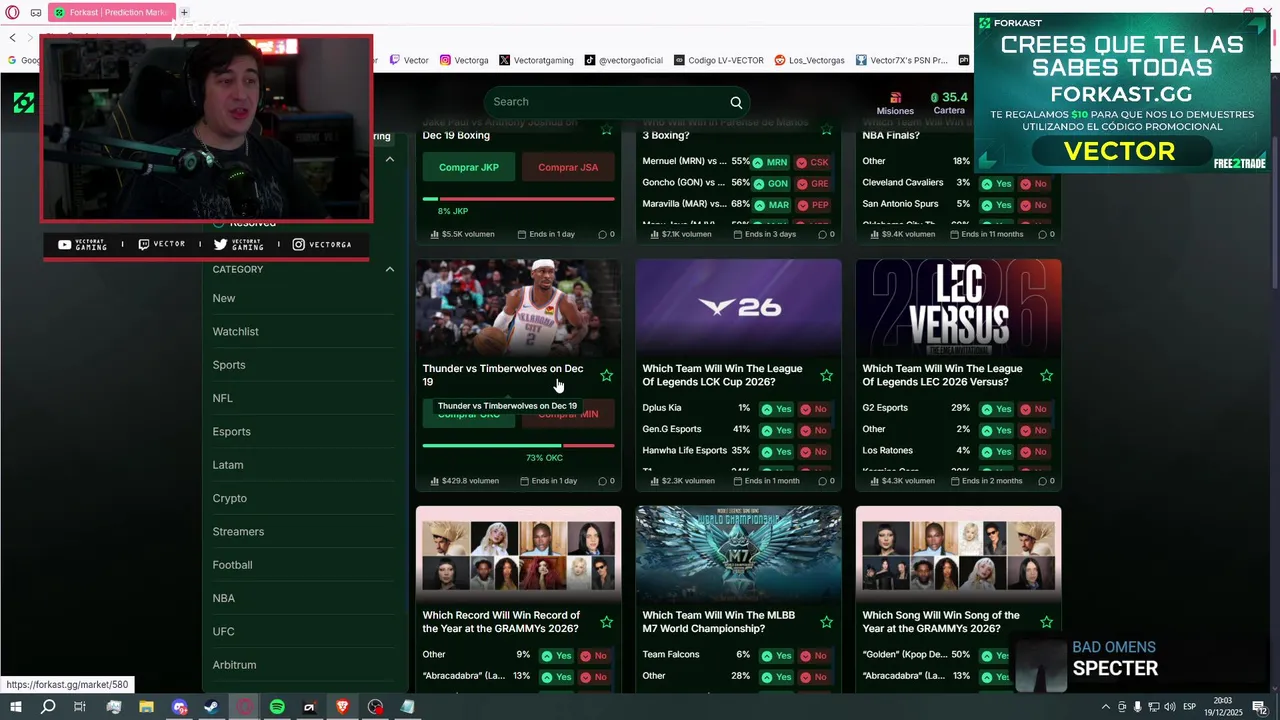Select the Arbitrum category
The width and height of the screenshot is (1280, 720).
coord(234,665)
